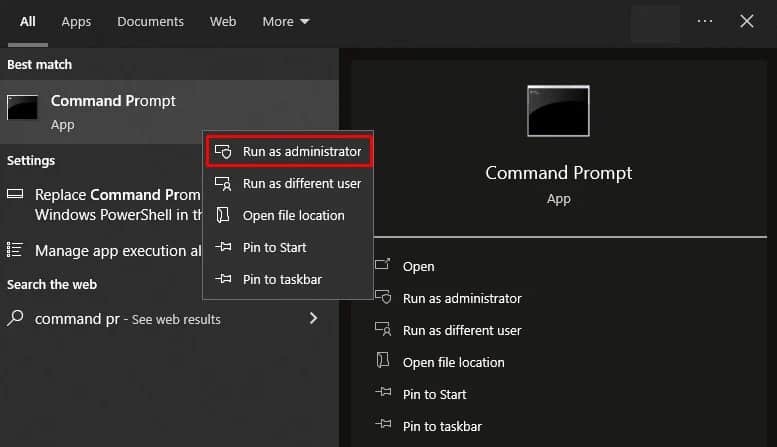Switch to the All tab
The image size is (777, 447).
pos(28,22)
